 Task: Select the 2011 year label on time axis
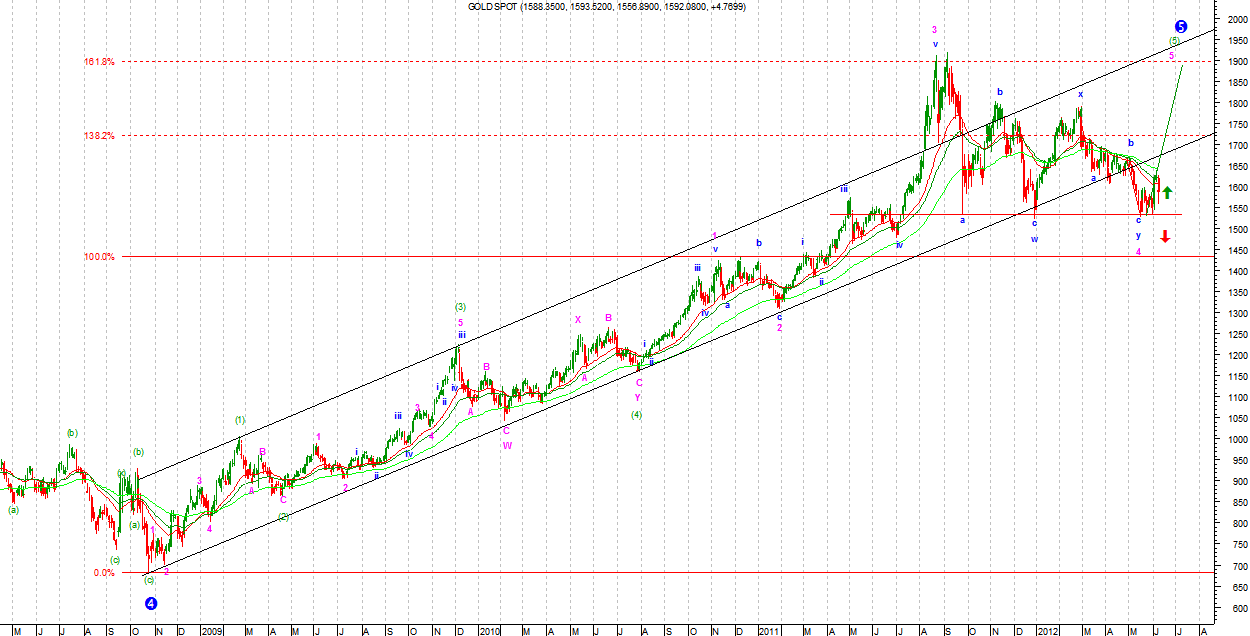coord(768,631)
